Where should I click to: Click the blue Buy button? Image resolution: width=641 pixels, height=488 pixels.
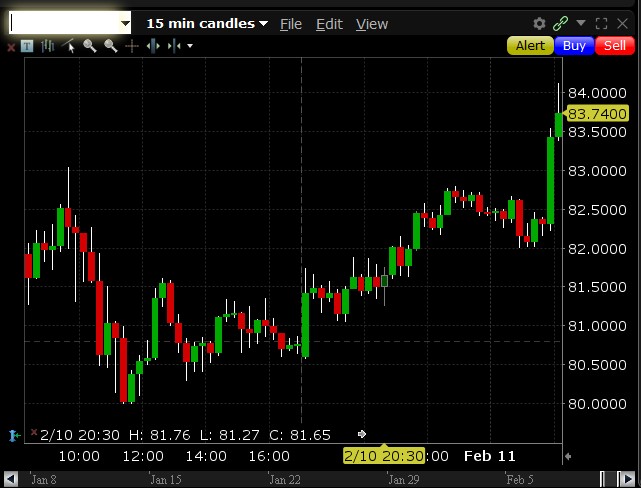(x=574, y=45)
